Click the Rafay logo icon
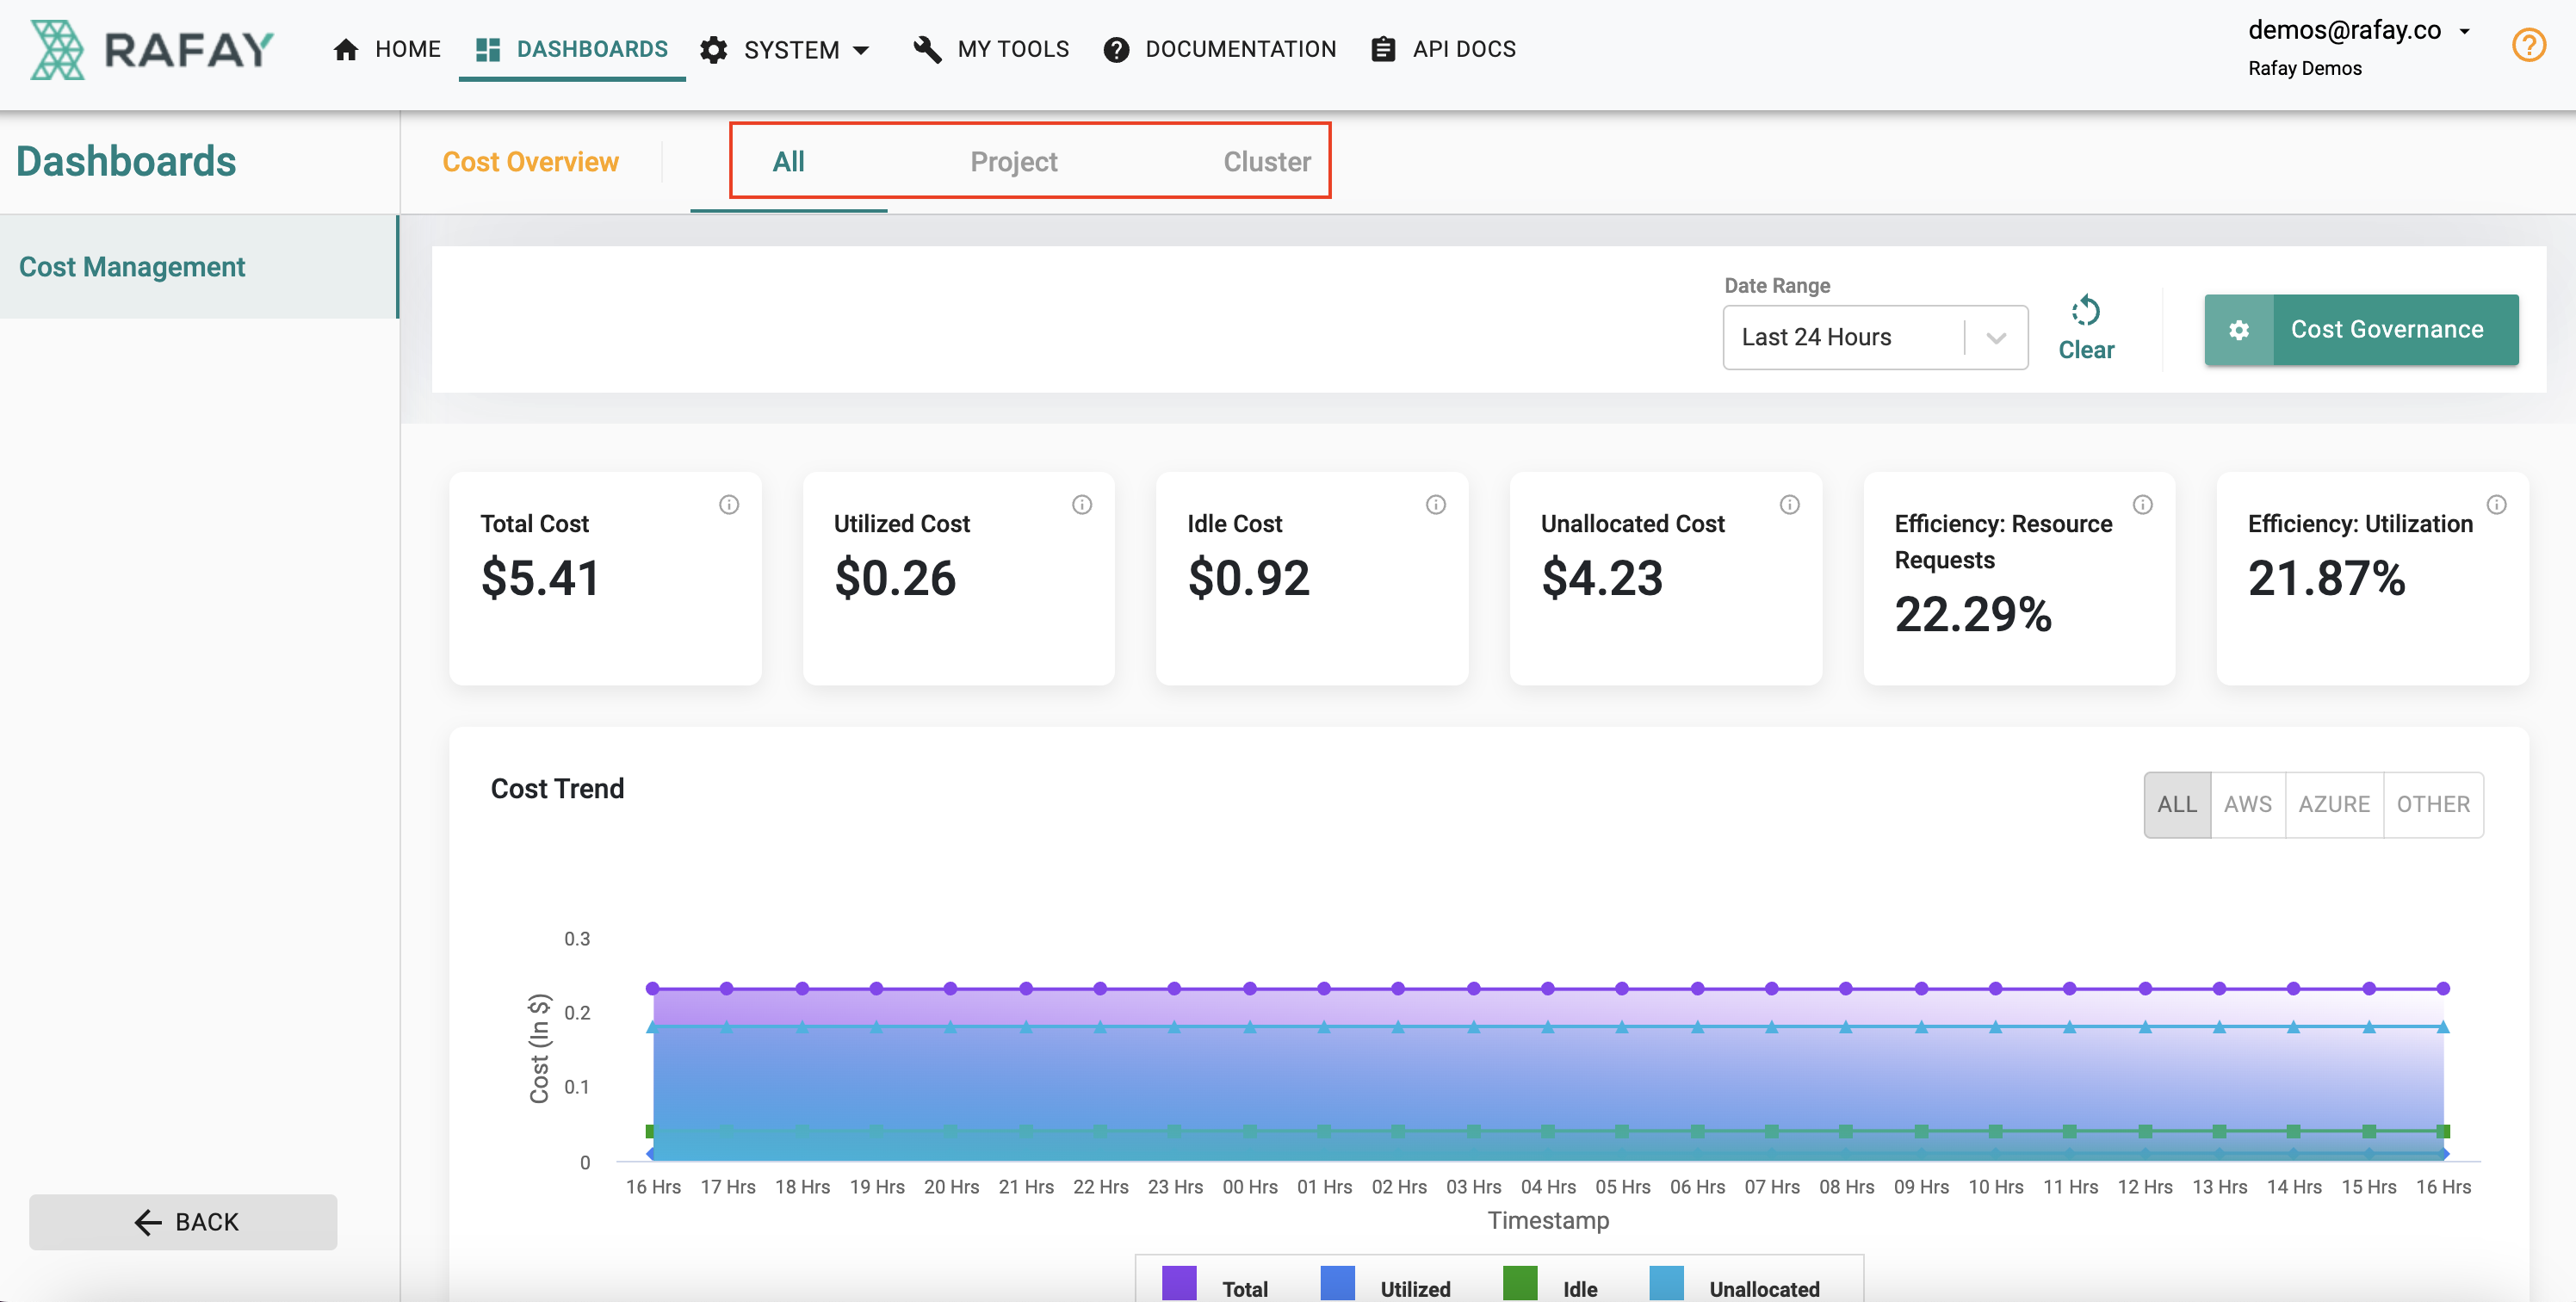Image resolution: width=2576 pixels, height=1302 pixels. click(x=57, y=49)
